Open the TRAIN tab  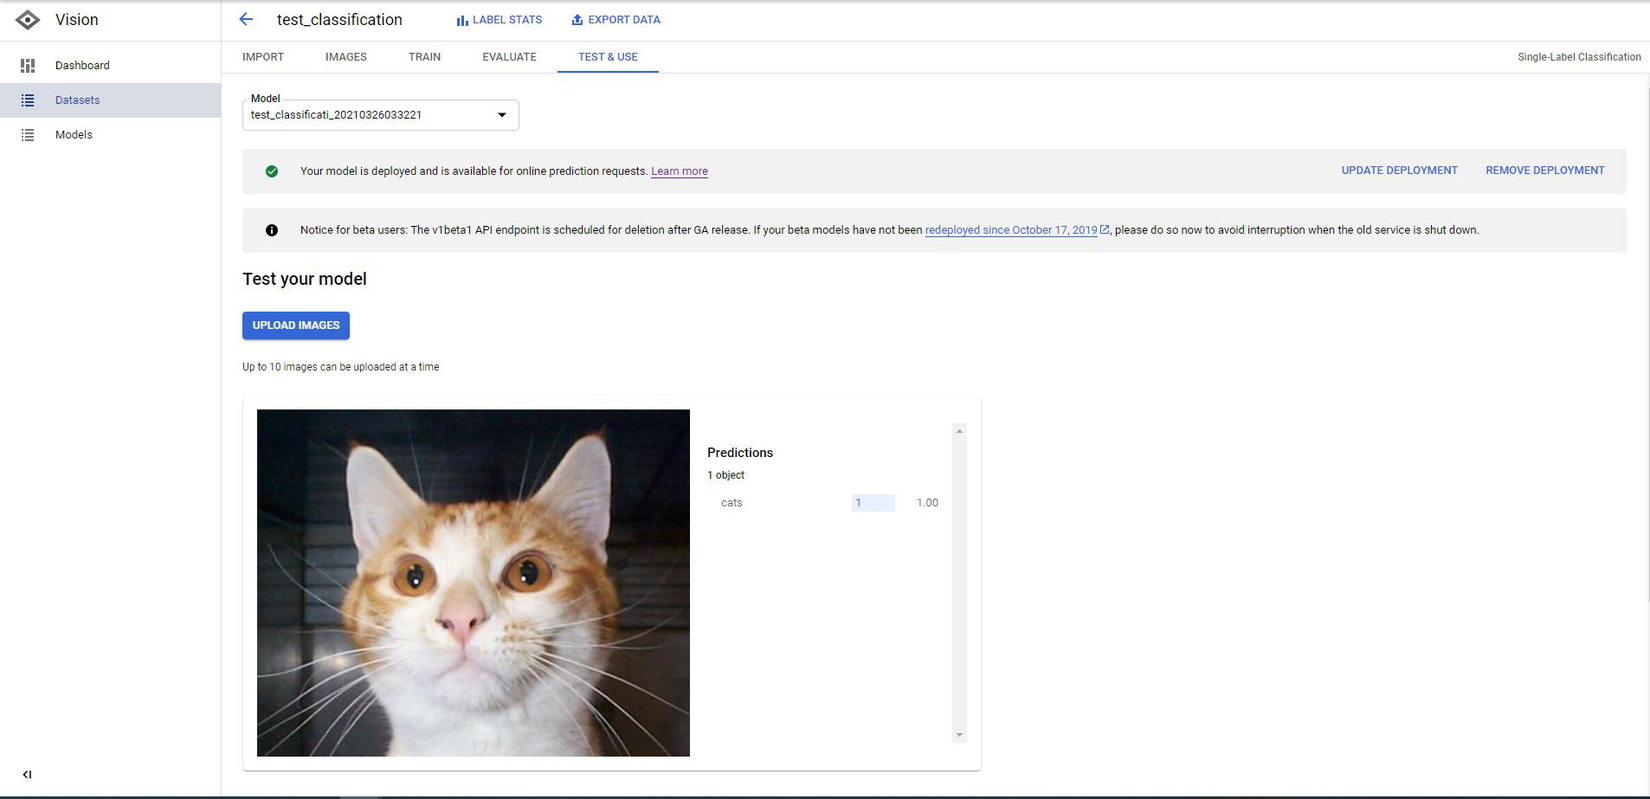pyautogui.click(x=425, y=57)
